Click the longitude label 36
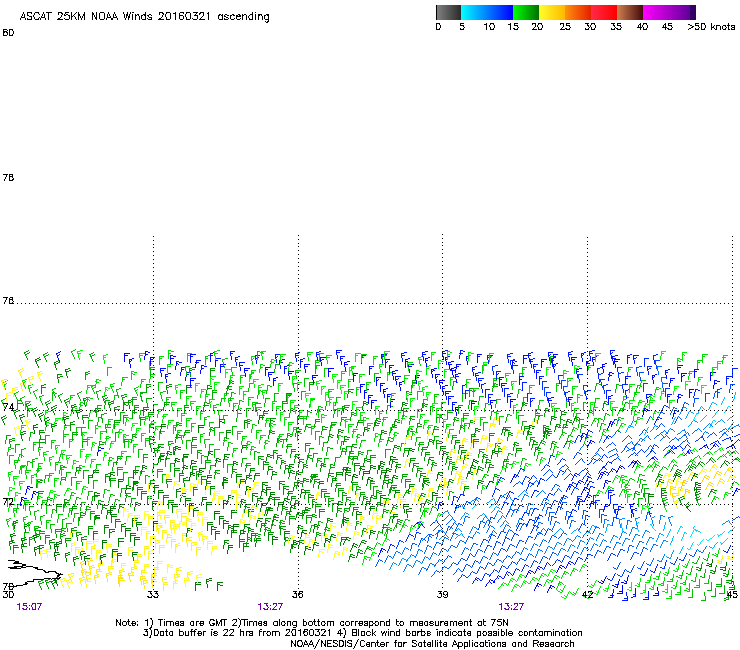Image resolution: width=740 pixels, height=650 pixels. click(x=297, y=594)
